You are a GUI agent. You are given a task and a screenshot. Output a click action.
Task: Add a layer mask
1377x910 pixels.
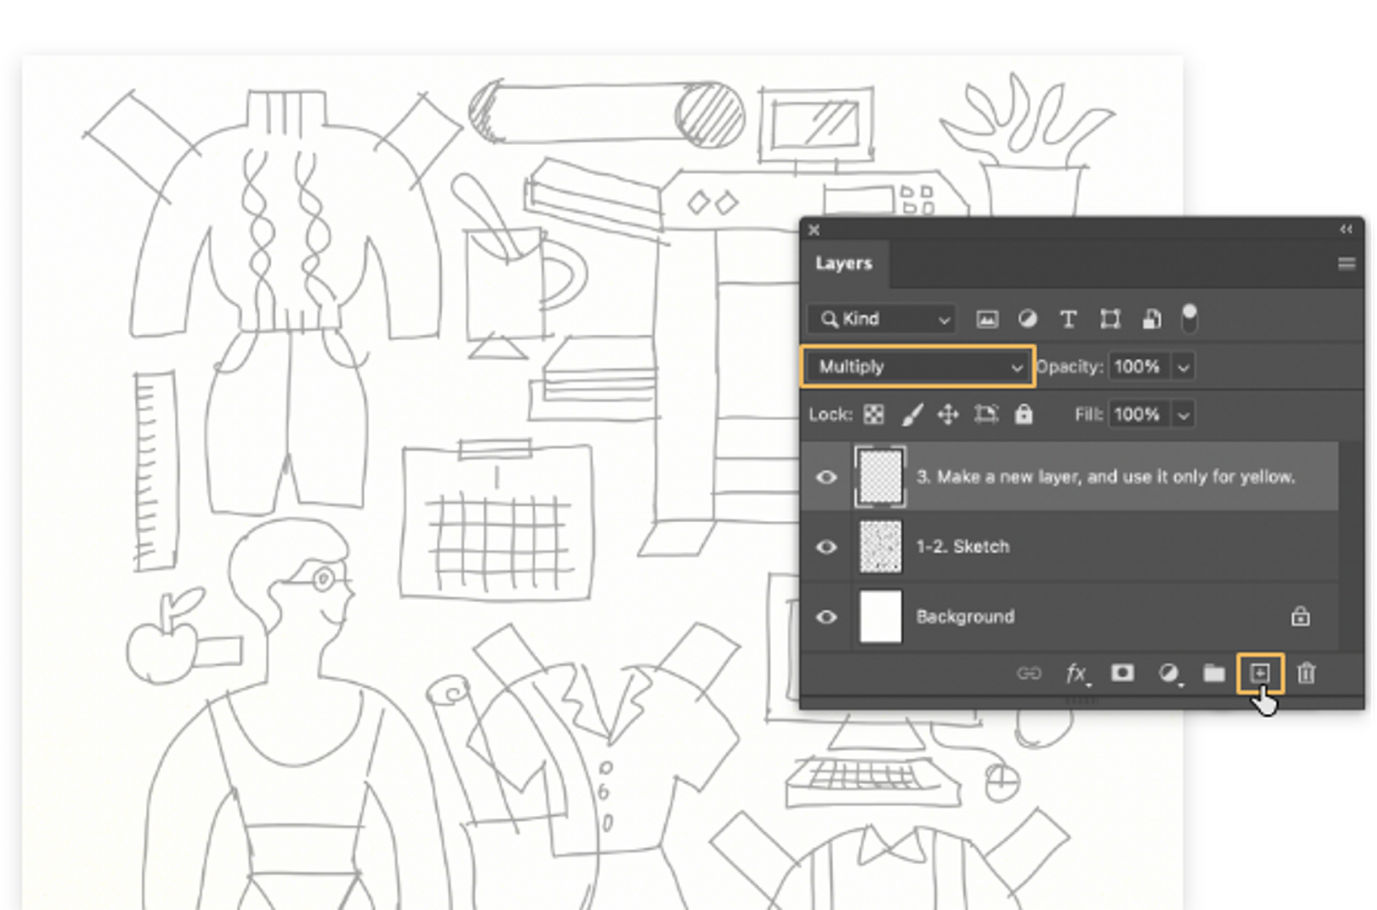[1123, 672]
